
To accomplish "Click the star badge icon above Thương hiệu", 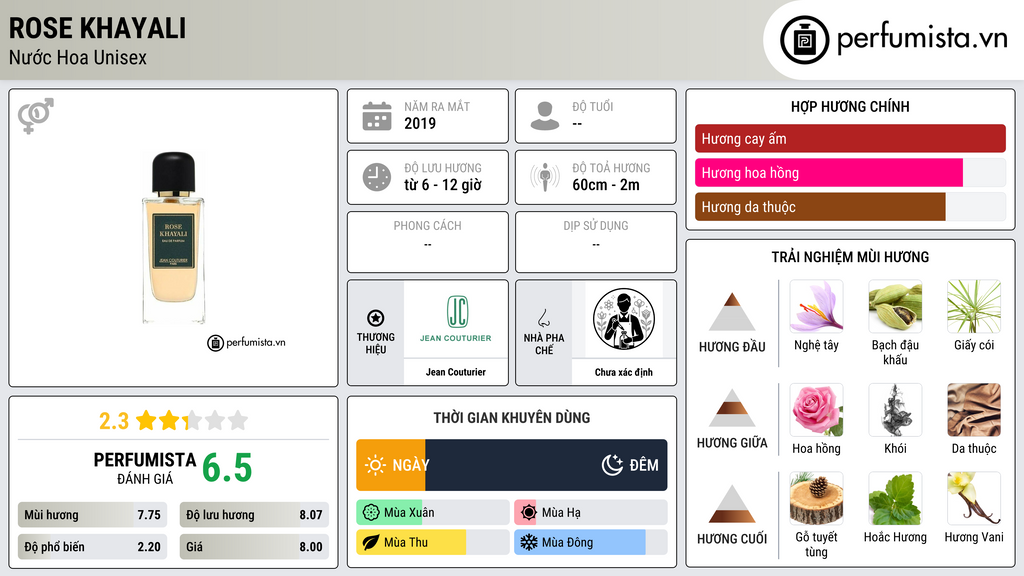I will click(x=376, y=318).
